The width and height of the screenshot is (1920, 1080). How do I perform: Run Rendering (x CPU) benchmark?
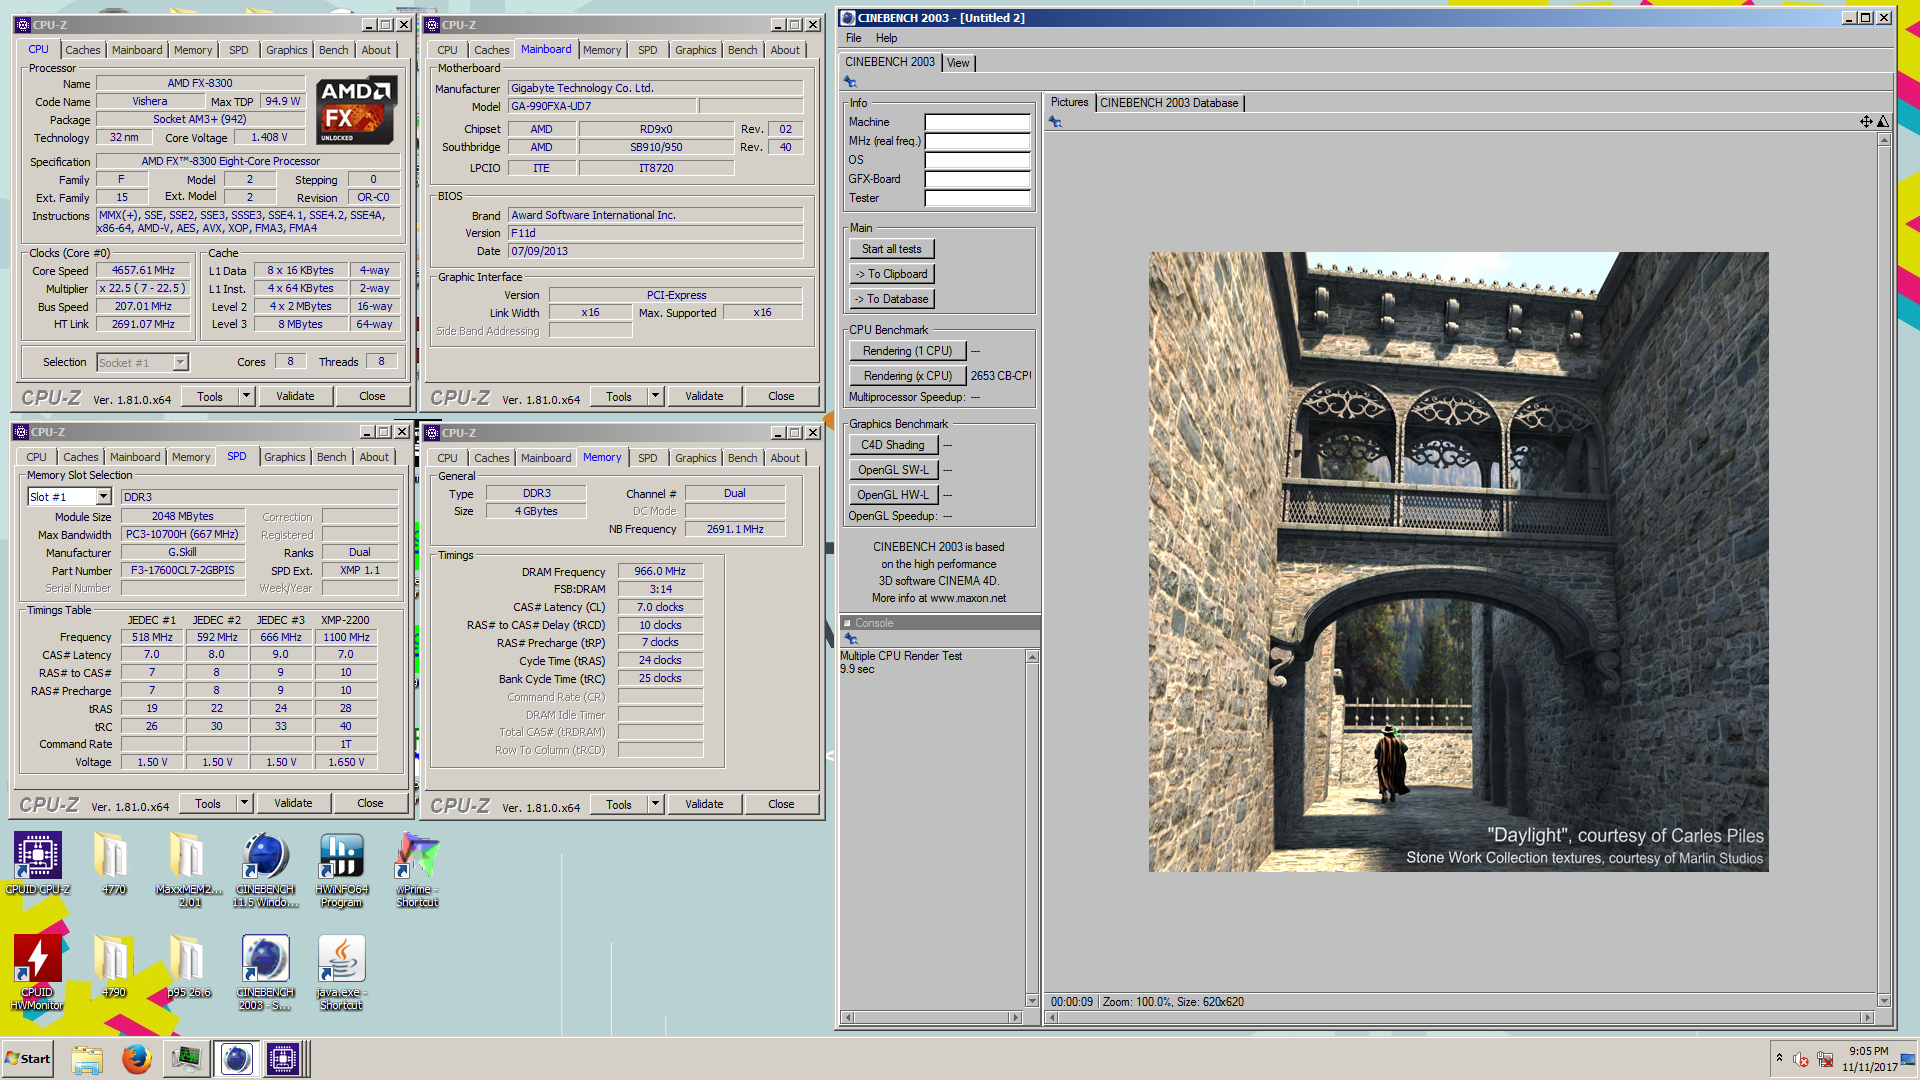[908, 376]
